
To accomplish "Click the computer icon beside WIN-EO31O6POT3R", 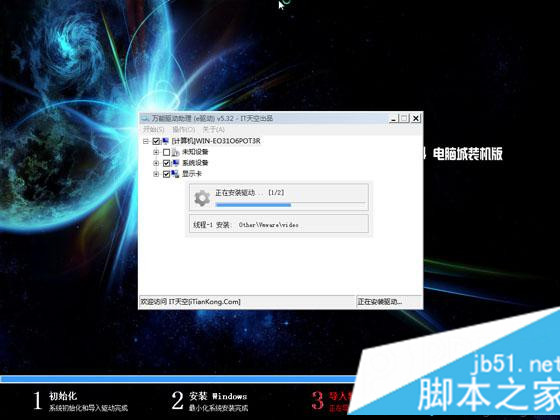I will click(x=165, y=141).
